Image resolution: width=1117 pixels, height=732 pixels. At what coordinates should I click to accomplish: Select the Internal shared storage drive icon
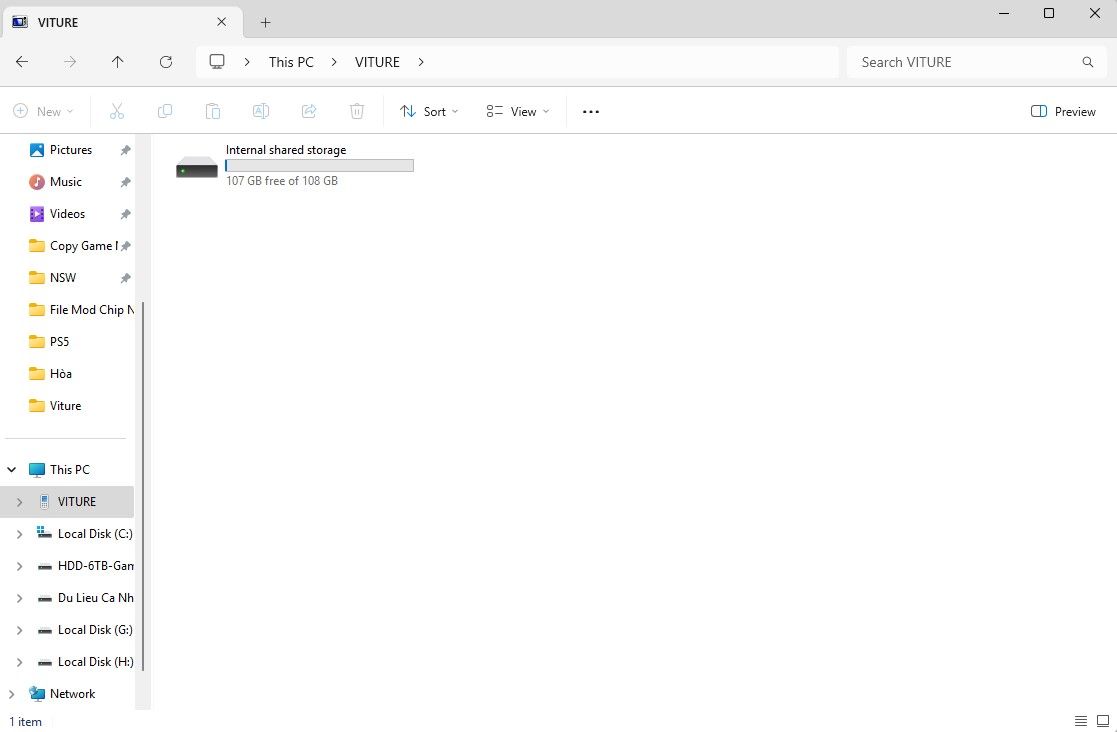point(197,167)
